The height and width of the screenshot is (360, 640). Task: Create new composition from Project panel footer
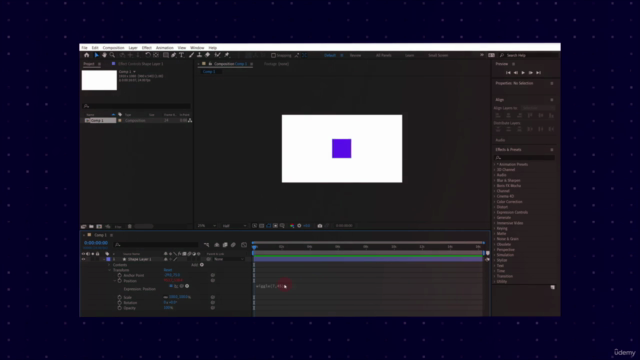pyautogui.click(x=99, y=227)
